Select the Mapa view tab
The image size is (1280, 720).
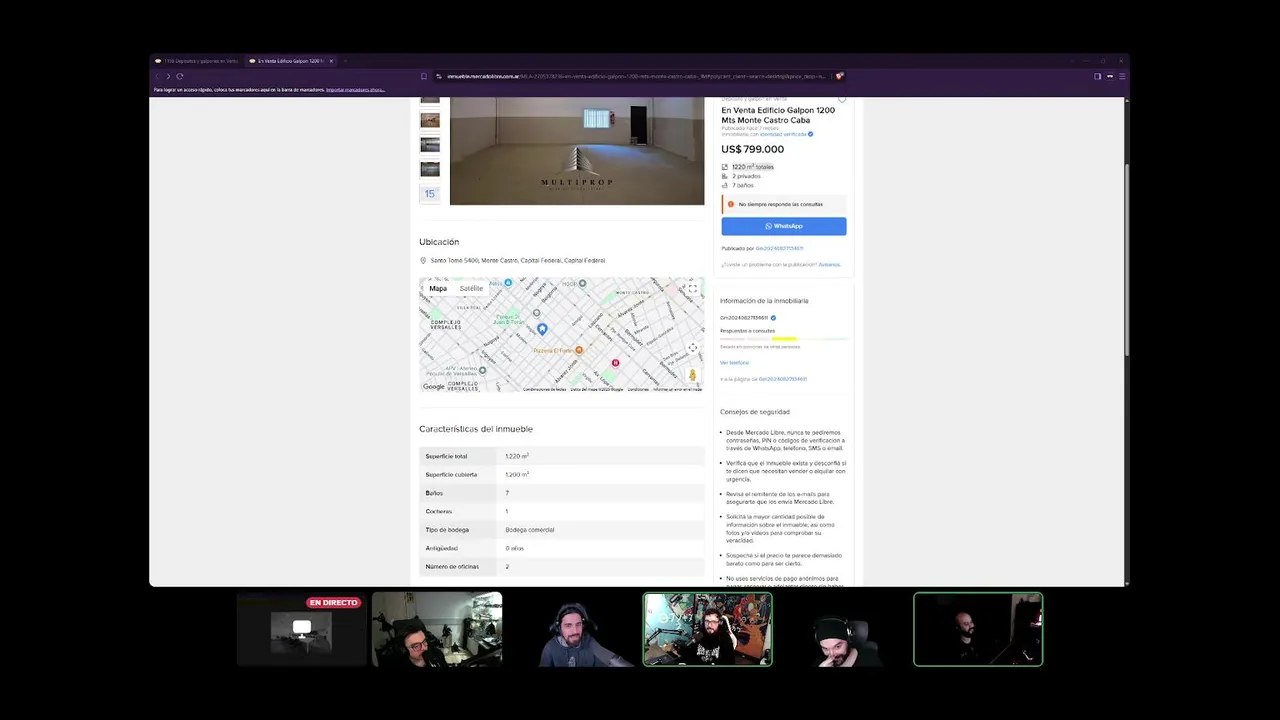pos(438,288)
